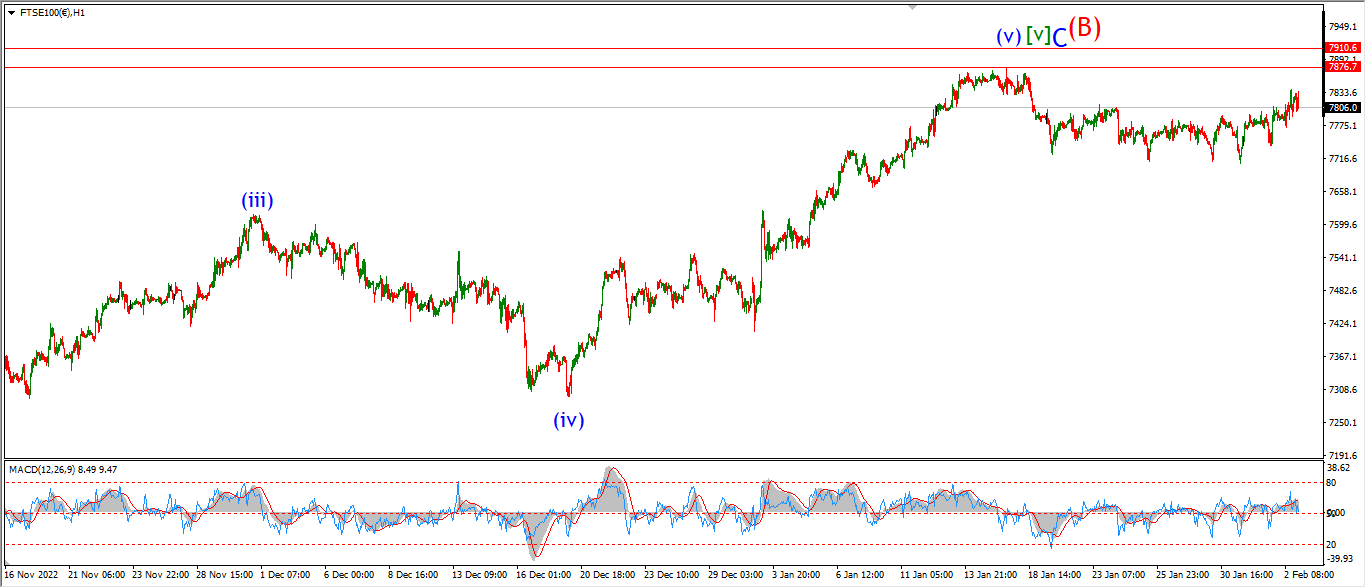Select the blue (v) wave label
Viewport: 1366px width, 588px height.
tap(1009, 37)
